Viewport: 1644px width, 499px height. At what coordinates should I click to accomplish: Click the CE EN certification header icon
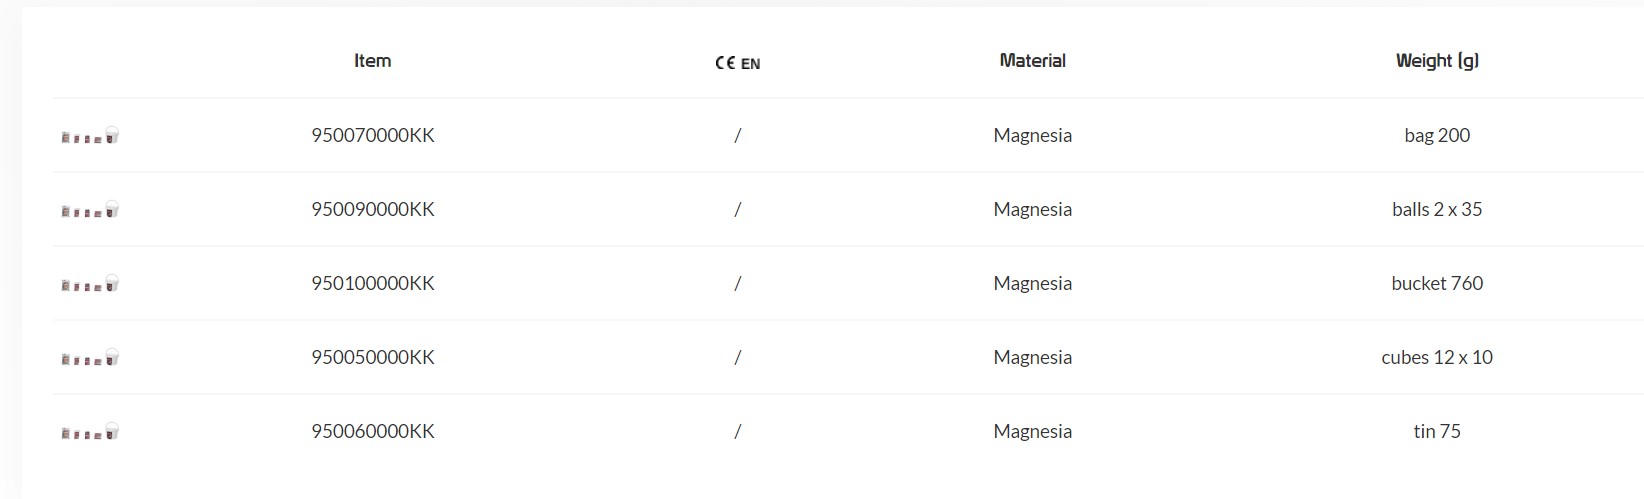tap(737, 62)
